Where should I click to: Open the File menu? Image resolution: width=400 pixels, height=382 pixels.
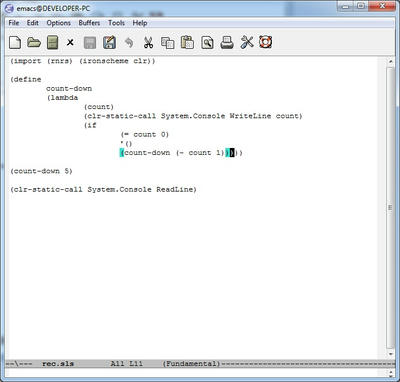[x=14, y=23]
